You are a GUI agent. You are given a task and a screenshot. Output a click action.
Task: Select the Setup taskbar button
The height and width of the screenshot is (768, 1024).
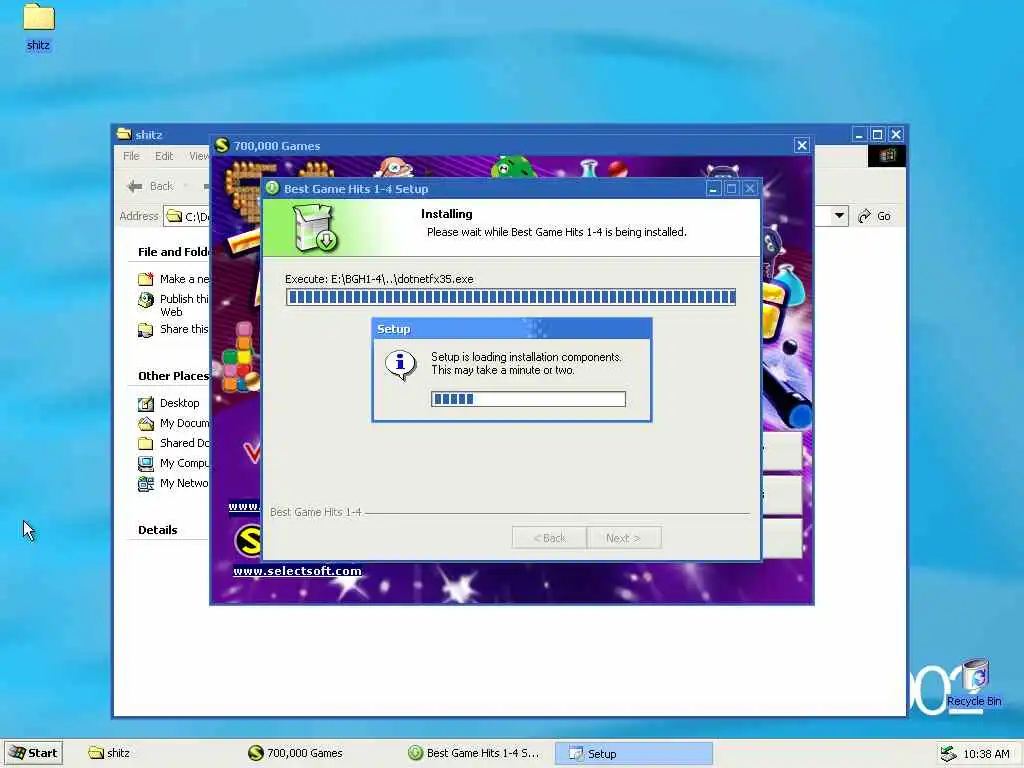(x=633, y=754)
